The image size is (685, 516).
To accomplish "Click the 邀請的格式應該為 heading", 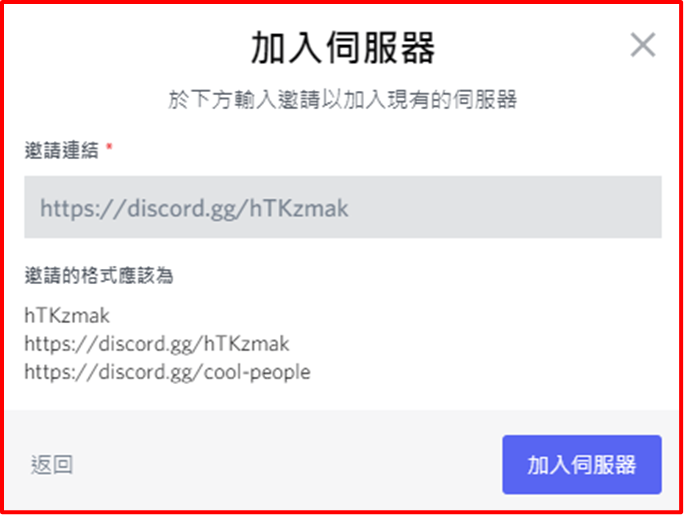I will point(99,276).
